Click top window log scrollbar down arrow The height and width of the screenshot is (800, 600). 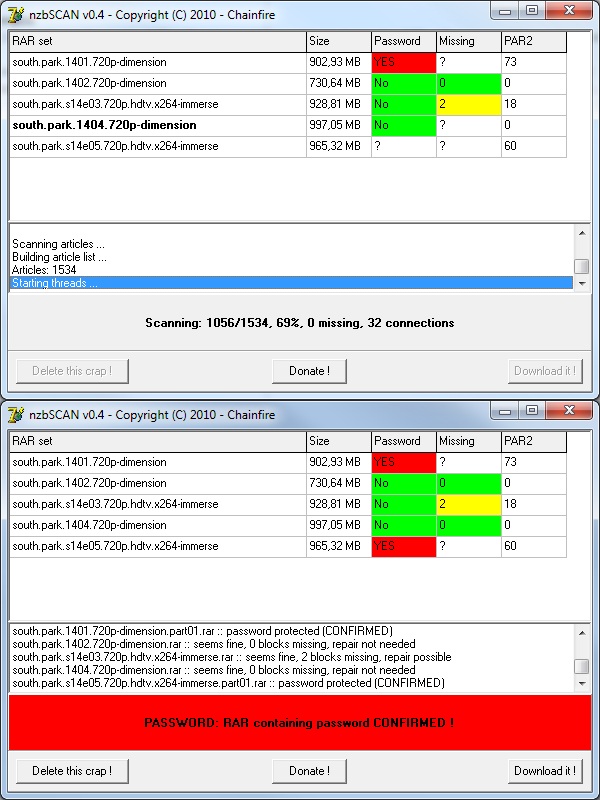coord(582,283)
